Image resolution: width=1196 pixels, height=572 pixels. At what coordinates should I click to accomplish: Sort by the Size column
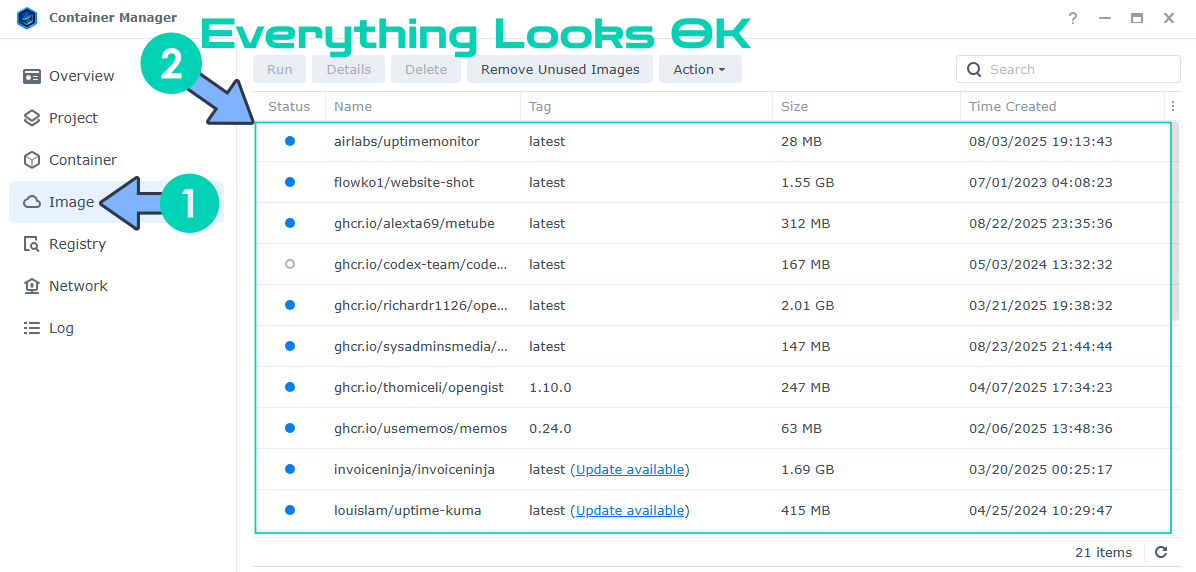coord(866,106)
